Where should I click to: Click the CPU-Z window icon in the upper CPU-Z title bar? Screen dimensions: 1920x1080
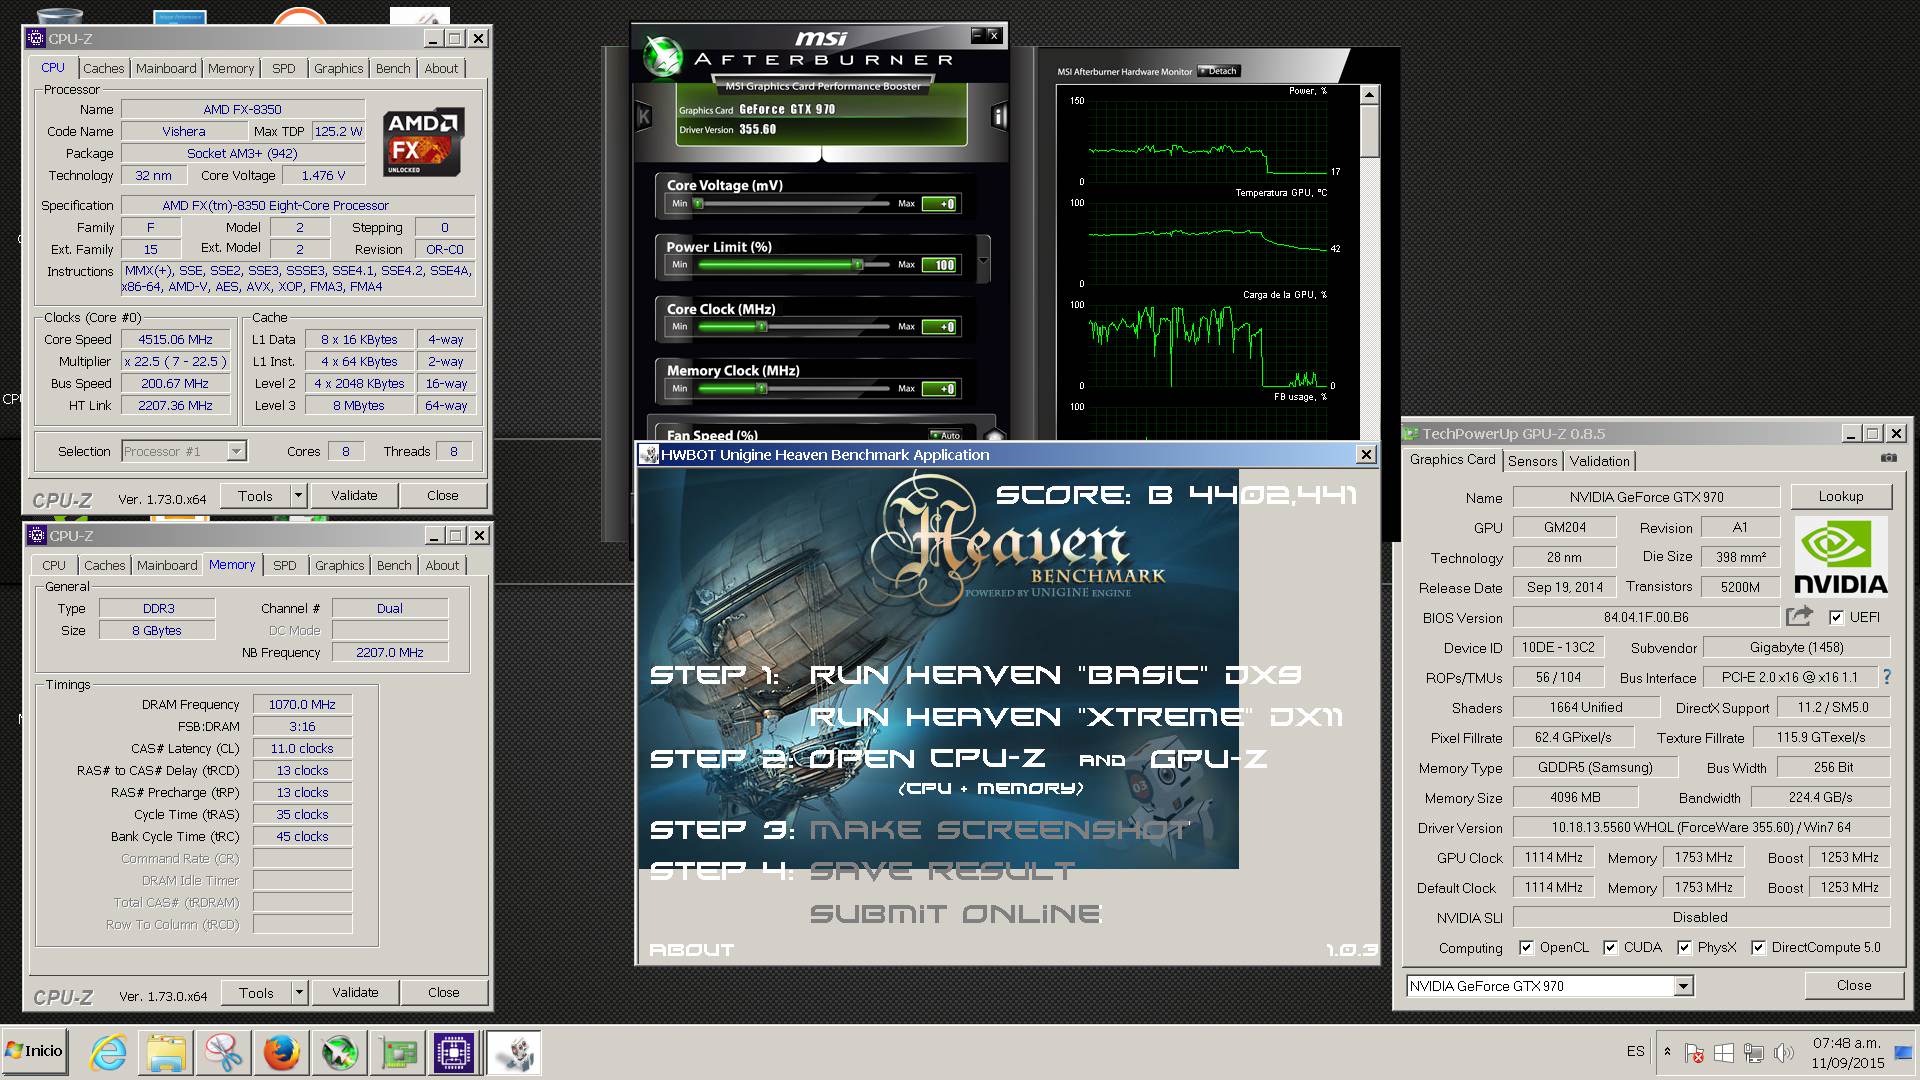tap(36, 38)
